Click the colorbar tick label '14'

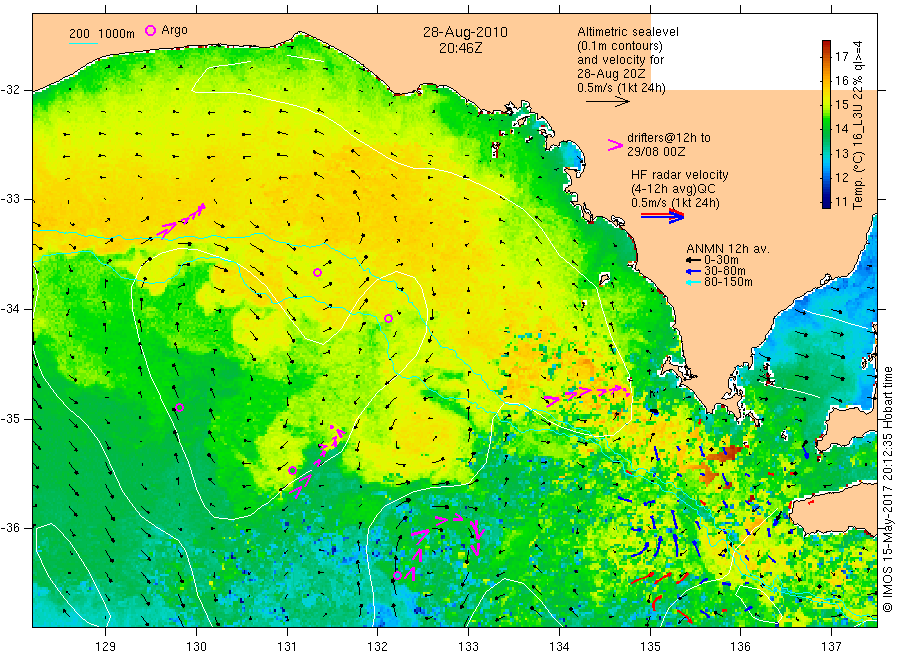[x=841, y=129]
